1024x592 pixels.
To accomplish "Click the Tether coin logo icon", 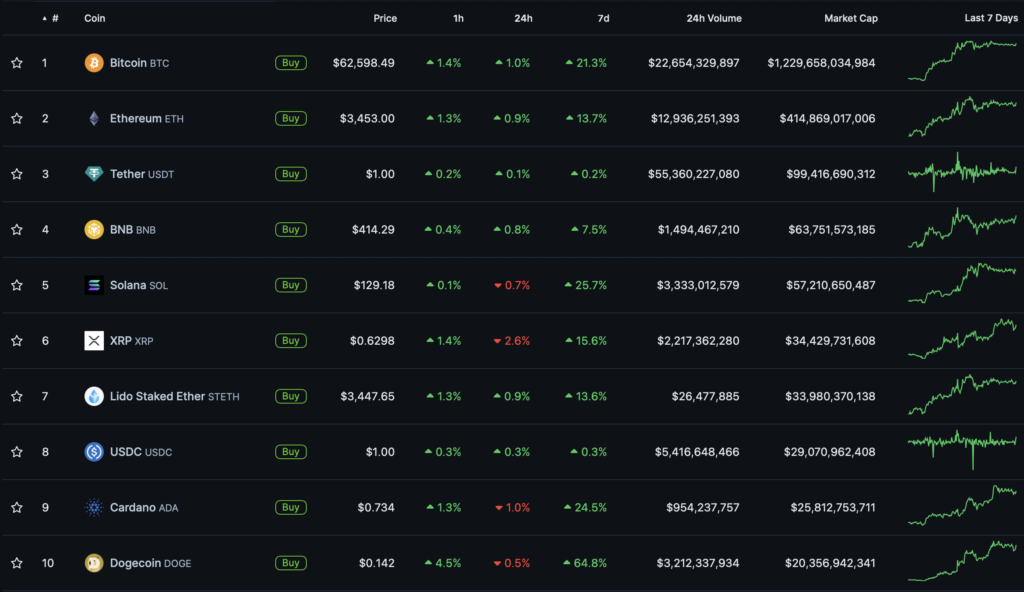I will [x=94, y=174].
